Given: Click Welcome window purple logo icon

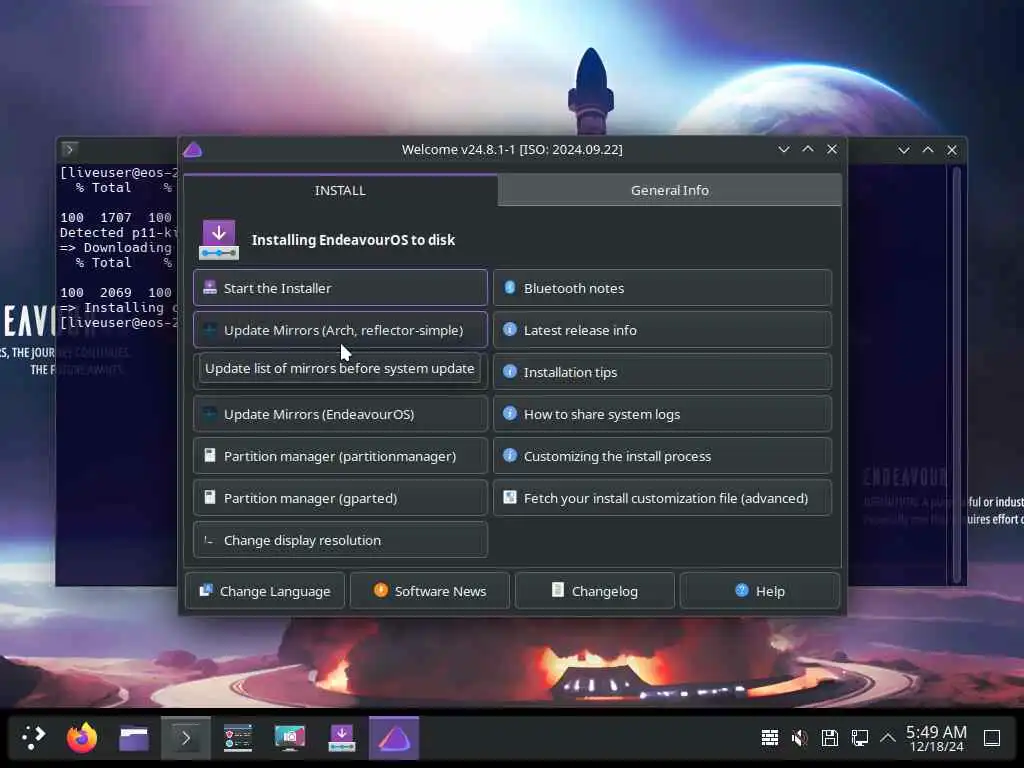Looking at the screenshot, I should click(x=193, y=150).
